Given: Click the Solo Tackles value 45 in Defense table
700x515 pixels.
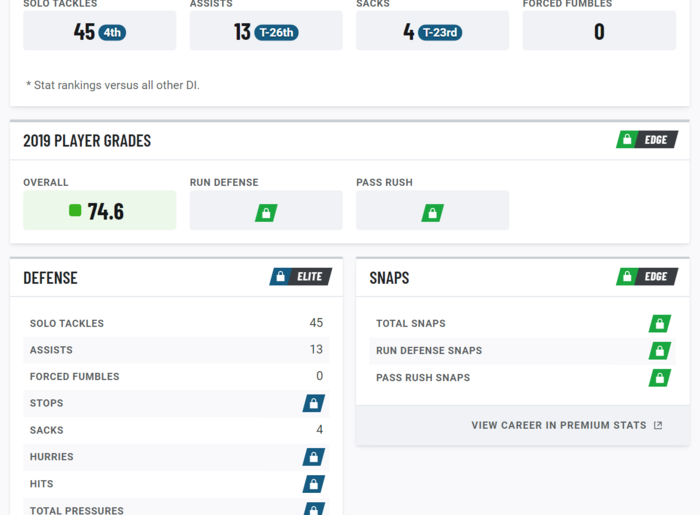Looking at the screenshot, I should [x=316, y=323].
